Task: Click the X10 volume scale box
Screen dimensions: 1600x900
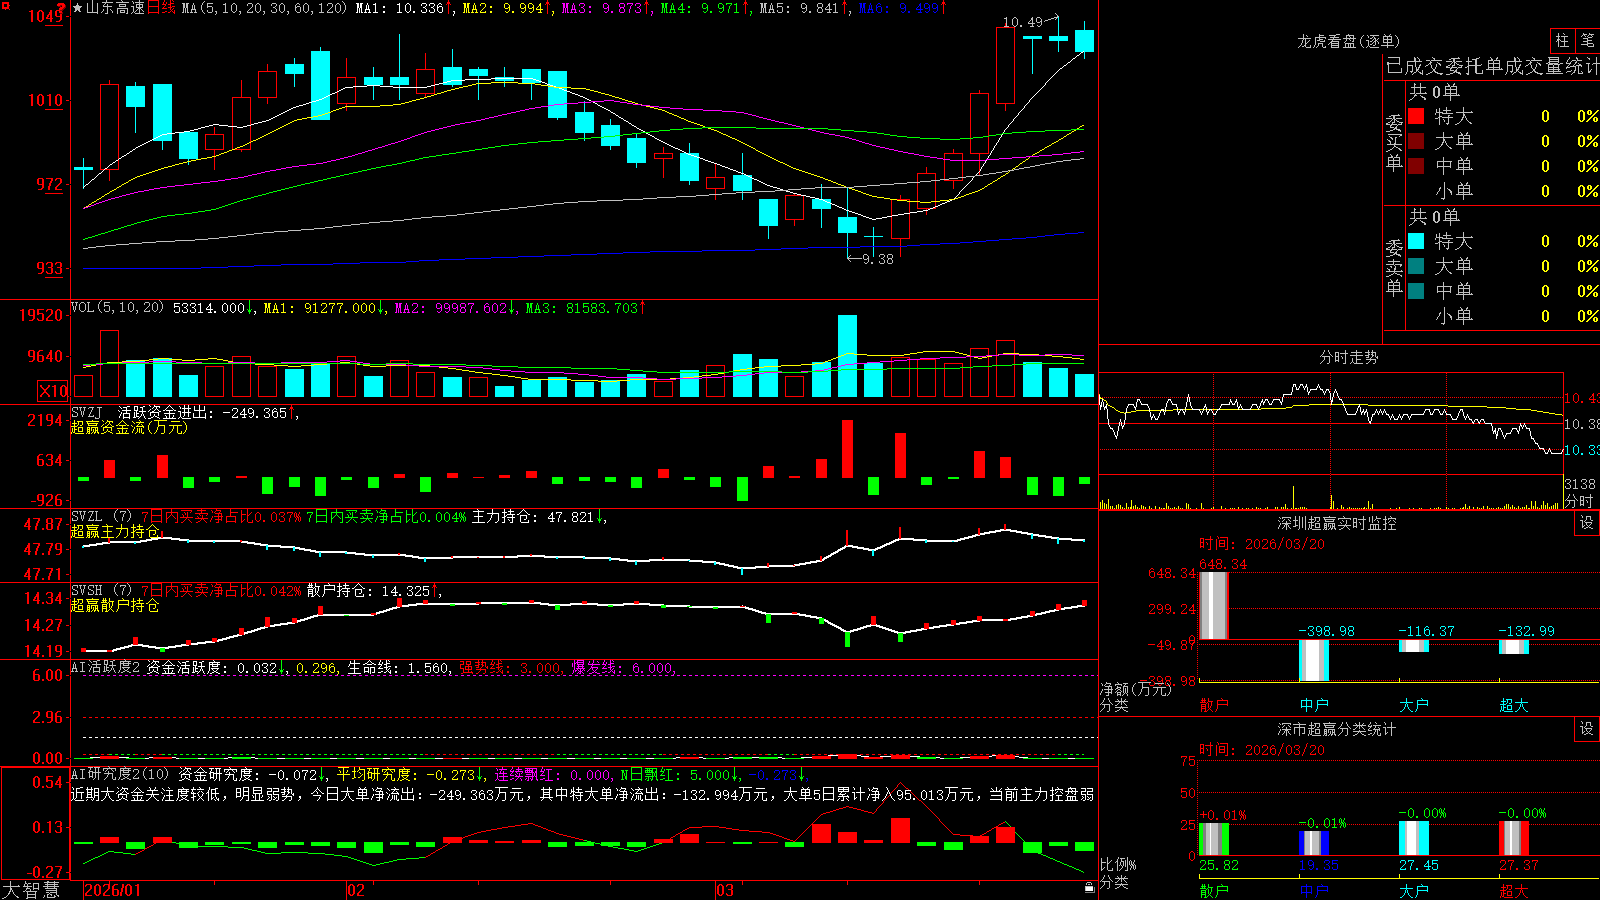Action: (53, 391)
